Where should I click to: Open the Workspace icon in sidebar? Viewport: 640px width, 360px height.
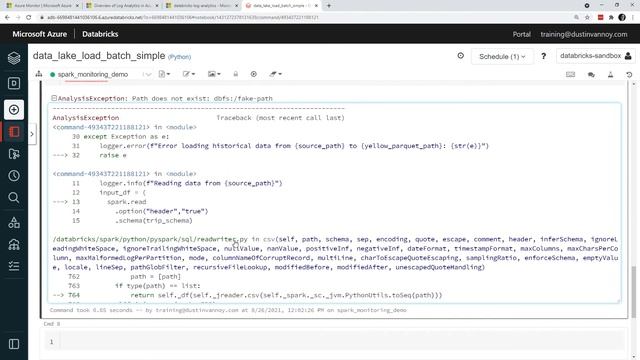14,132
